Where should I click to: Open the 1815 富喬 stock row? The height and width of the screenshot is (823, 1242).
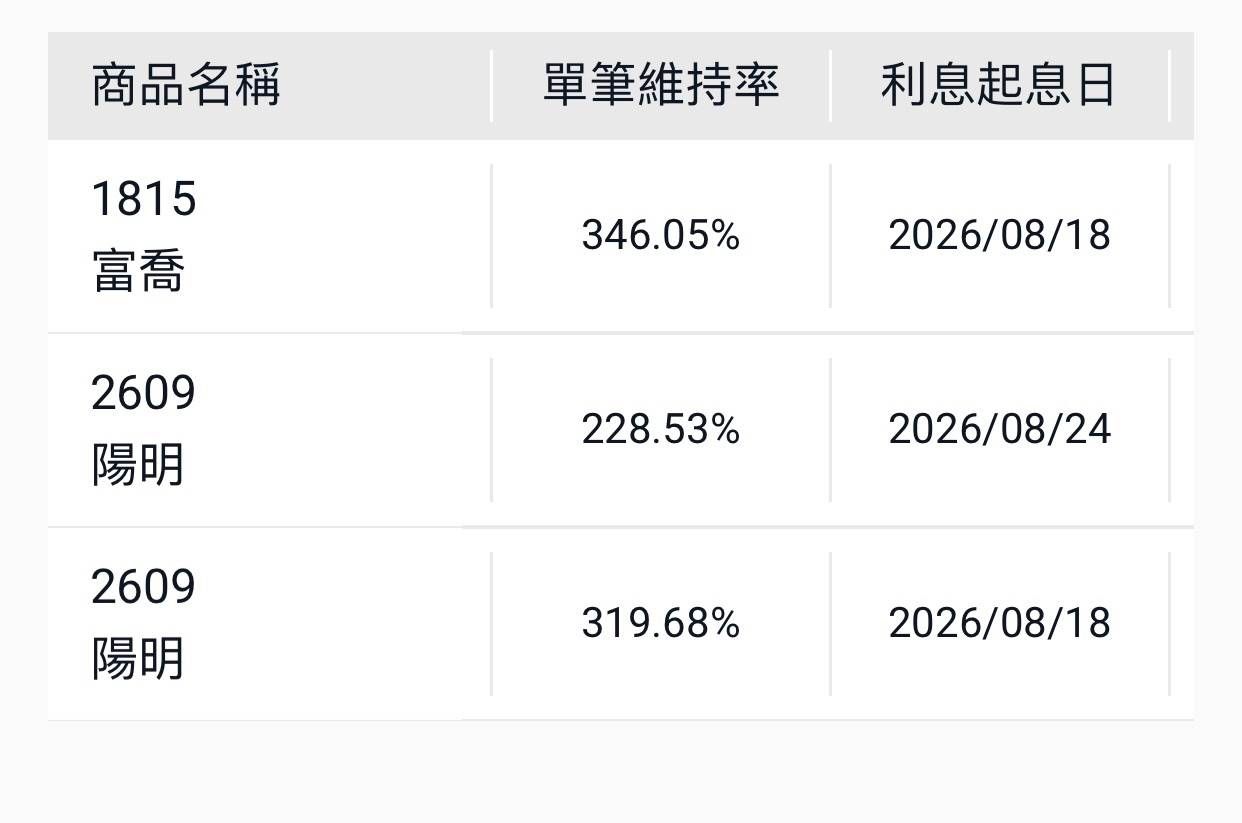620,236
